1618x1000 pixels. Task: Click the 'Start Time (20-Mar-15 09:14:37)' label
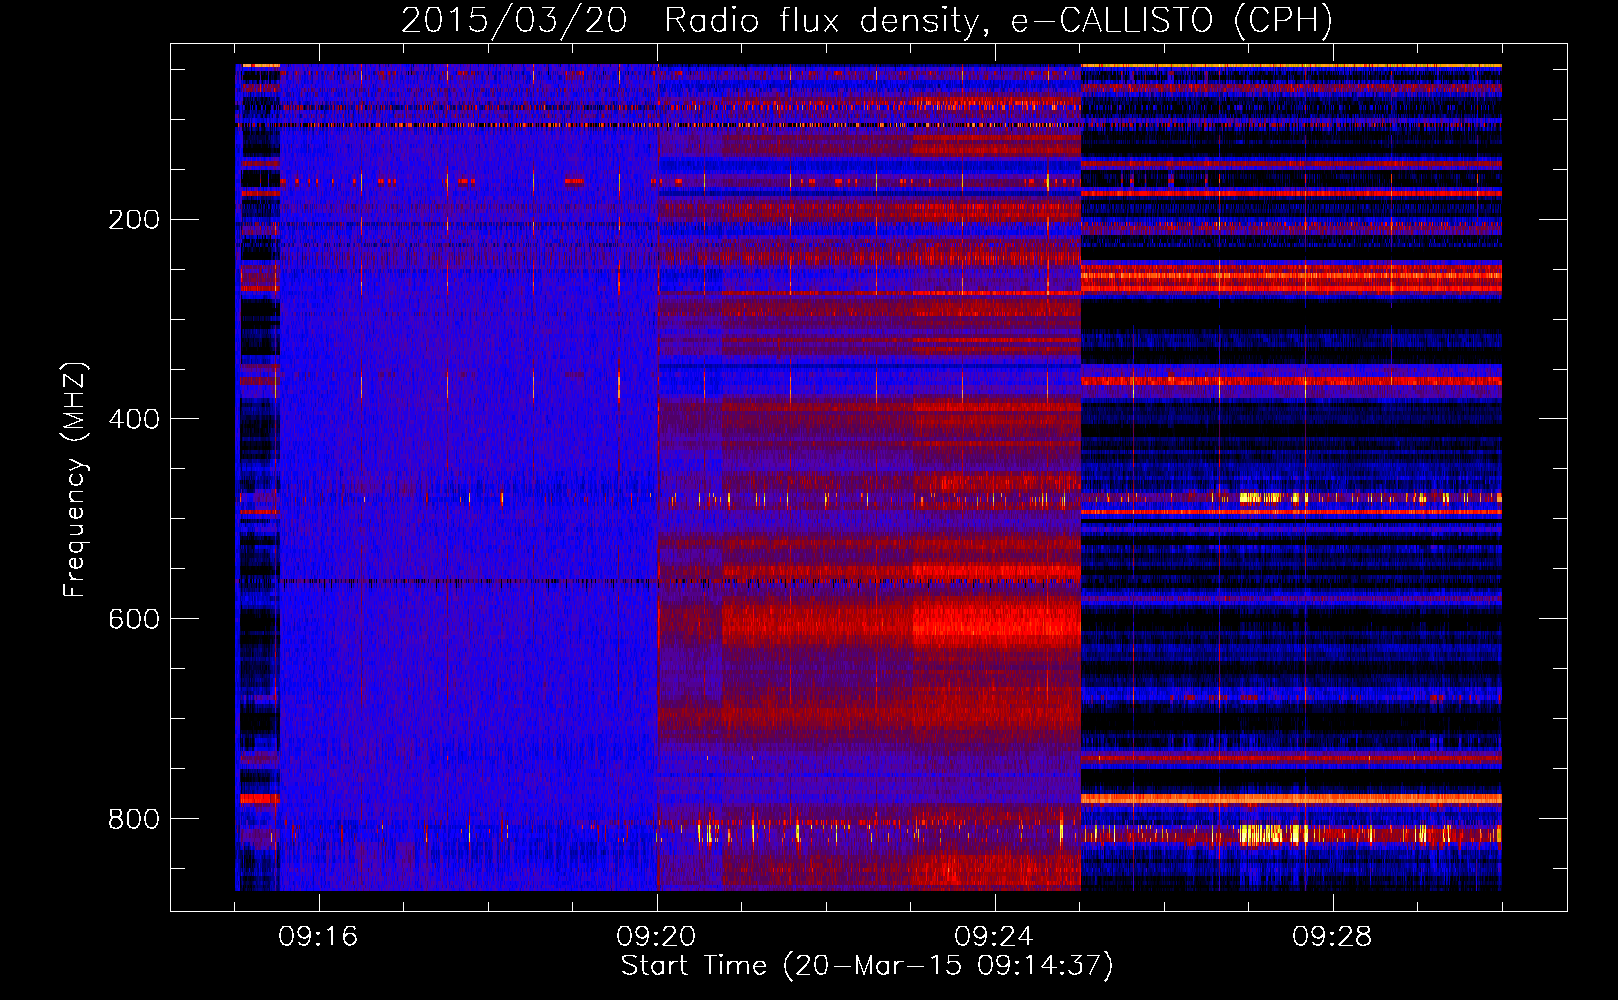(x=867, y=966)
